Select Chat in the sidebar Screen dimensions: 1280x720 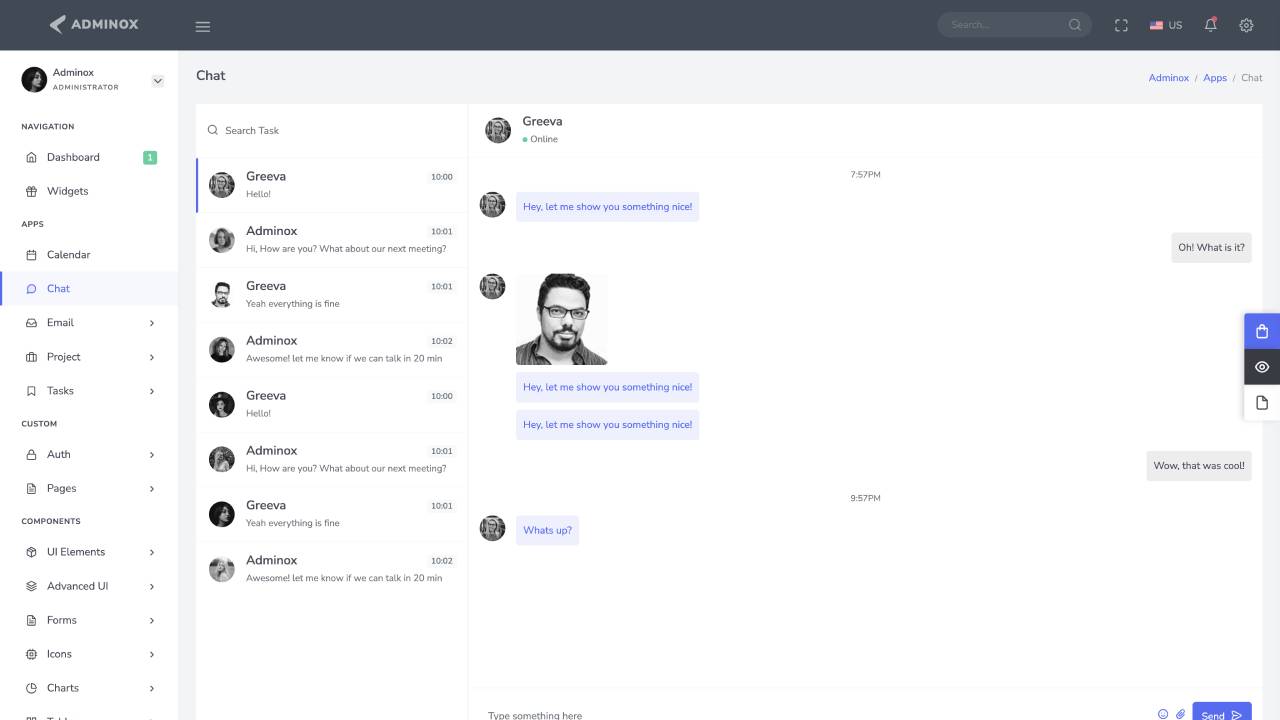(x=89, y=289)
